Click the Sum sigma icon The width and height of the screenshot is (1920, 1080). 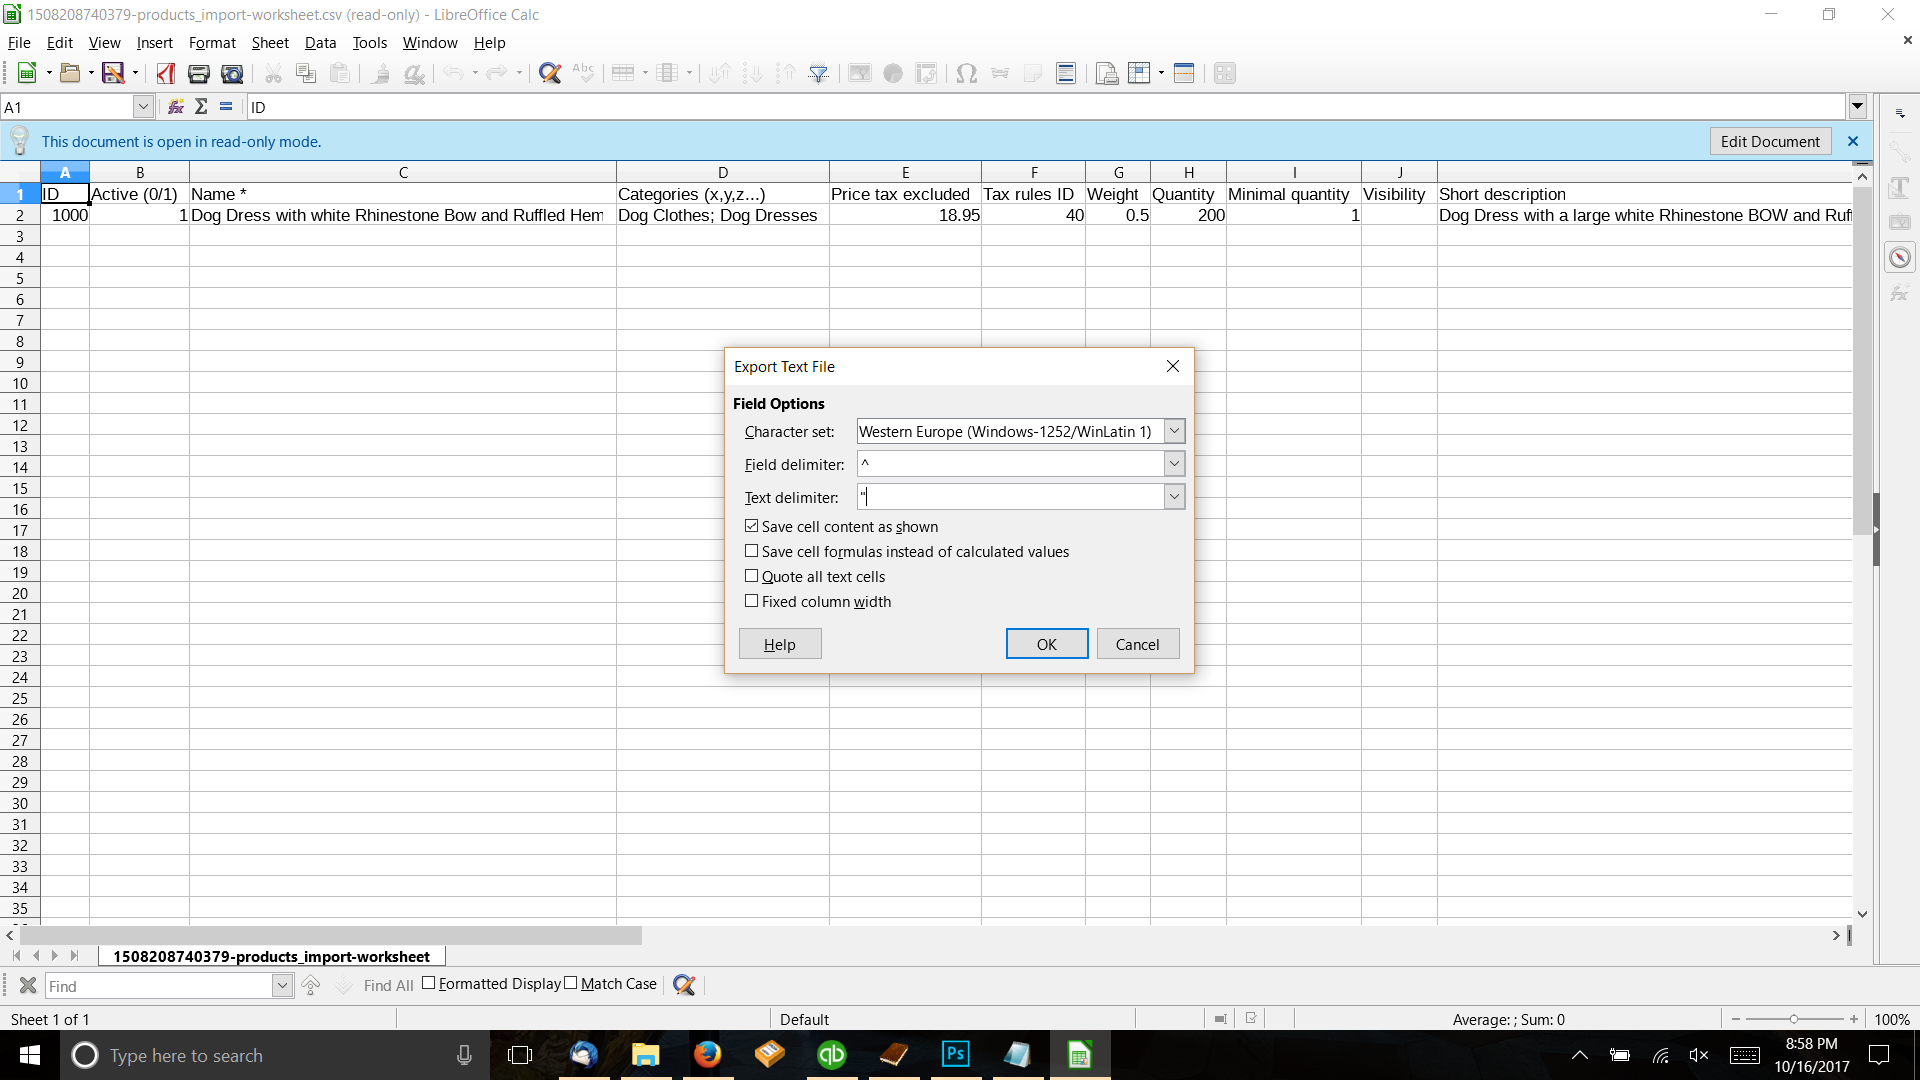(x=201, y=106)
